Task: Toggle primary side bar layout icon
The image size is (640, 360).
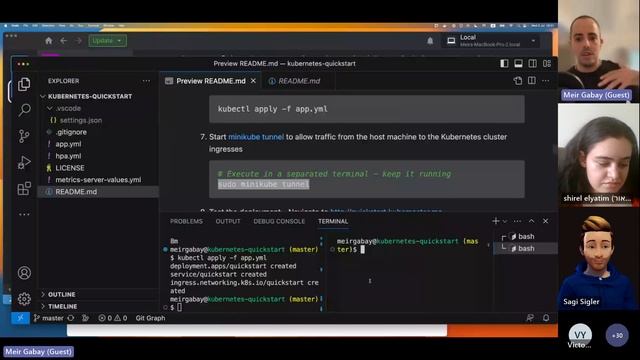Action: pyautogui.click(x=504, y=63)
